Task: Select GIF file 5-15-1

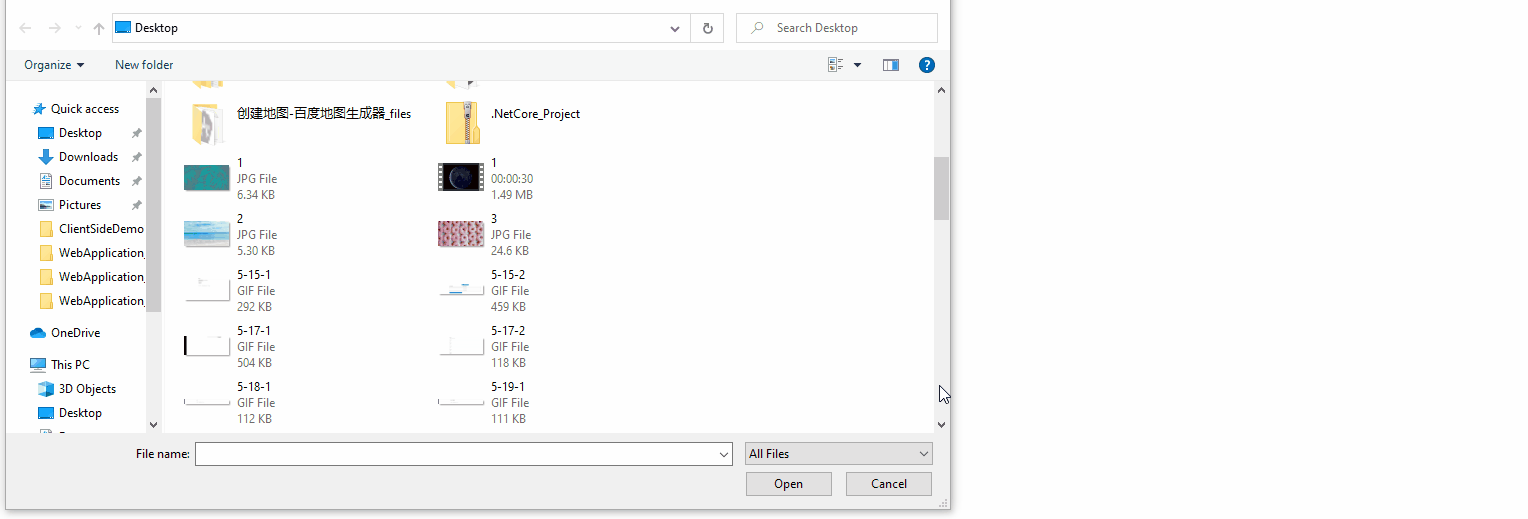Action: [x=229, y=290]
